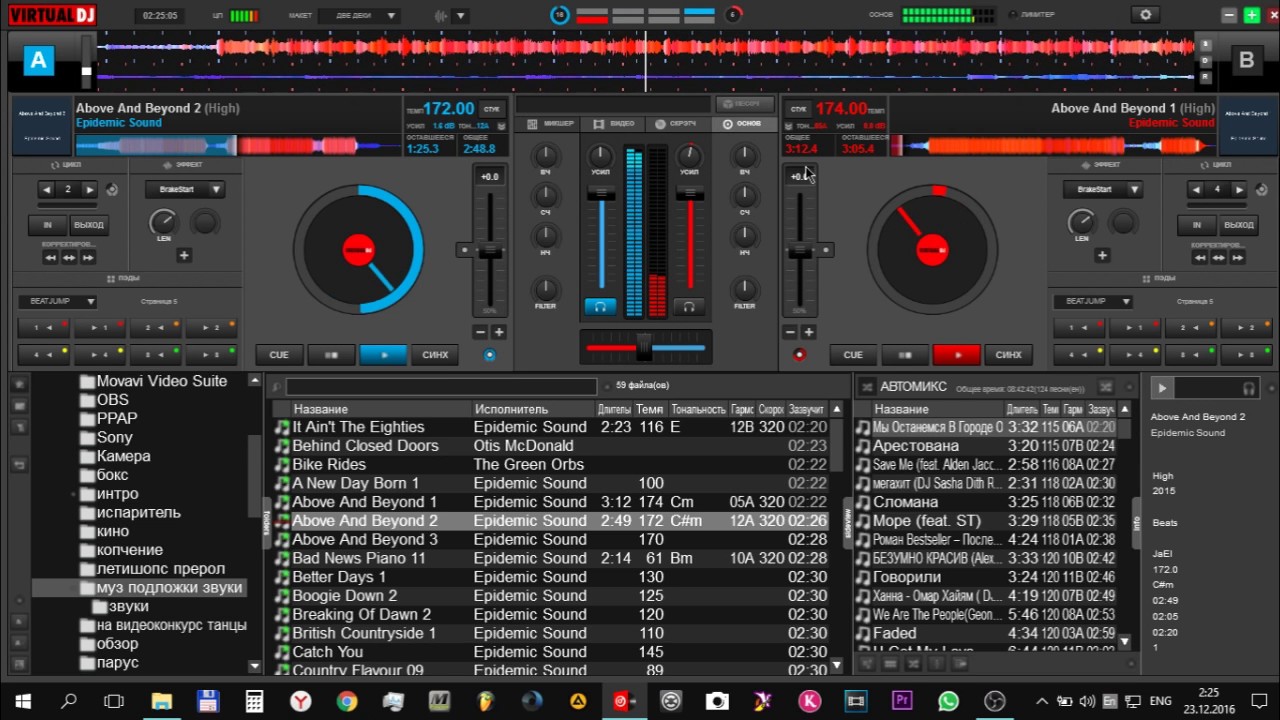Image resolution: width=1280 pixels, height=720 pixels.
Task: Sync deck B with СИНХ button
Action: [1009, 354]
